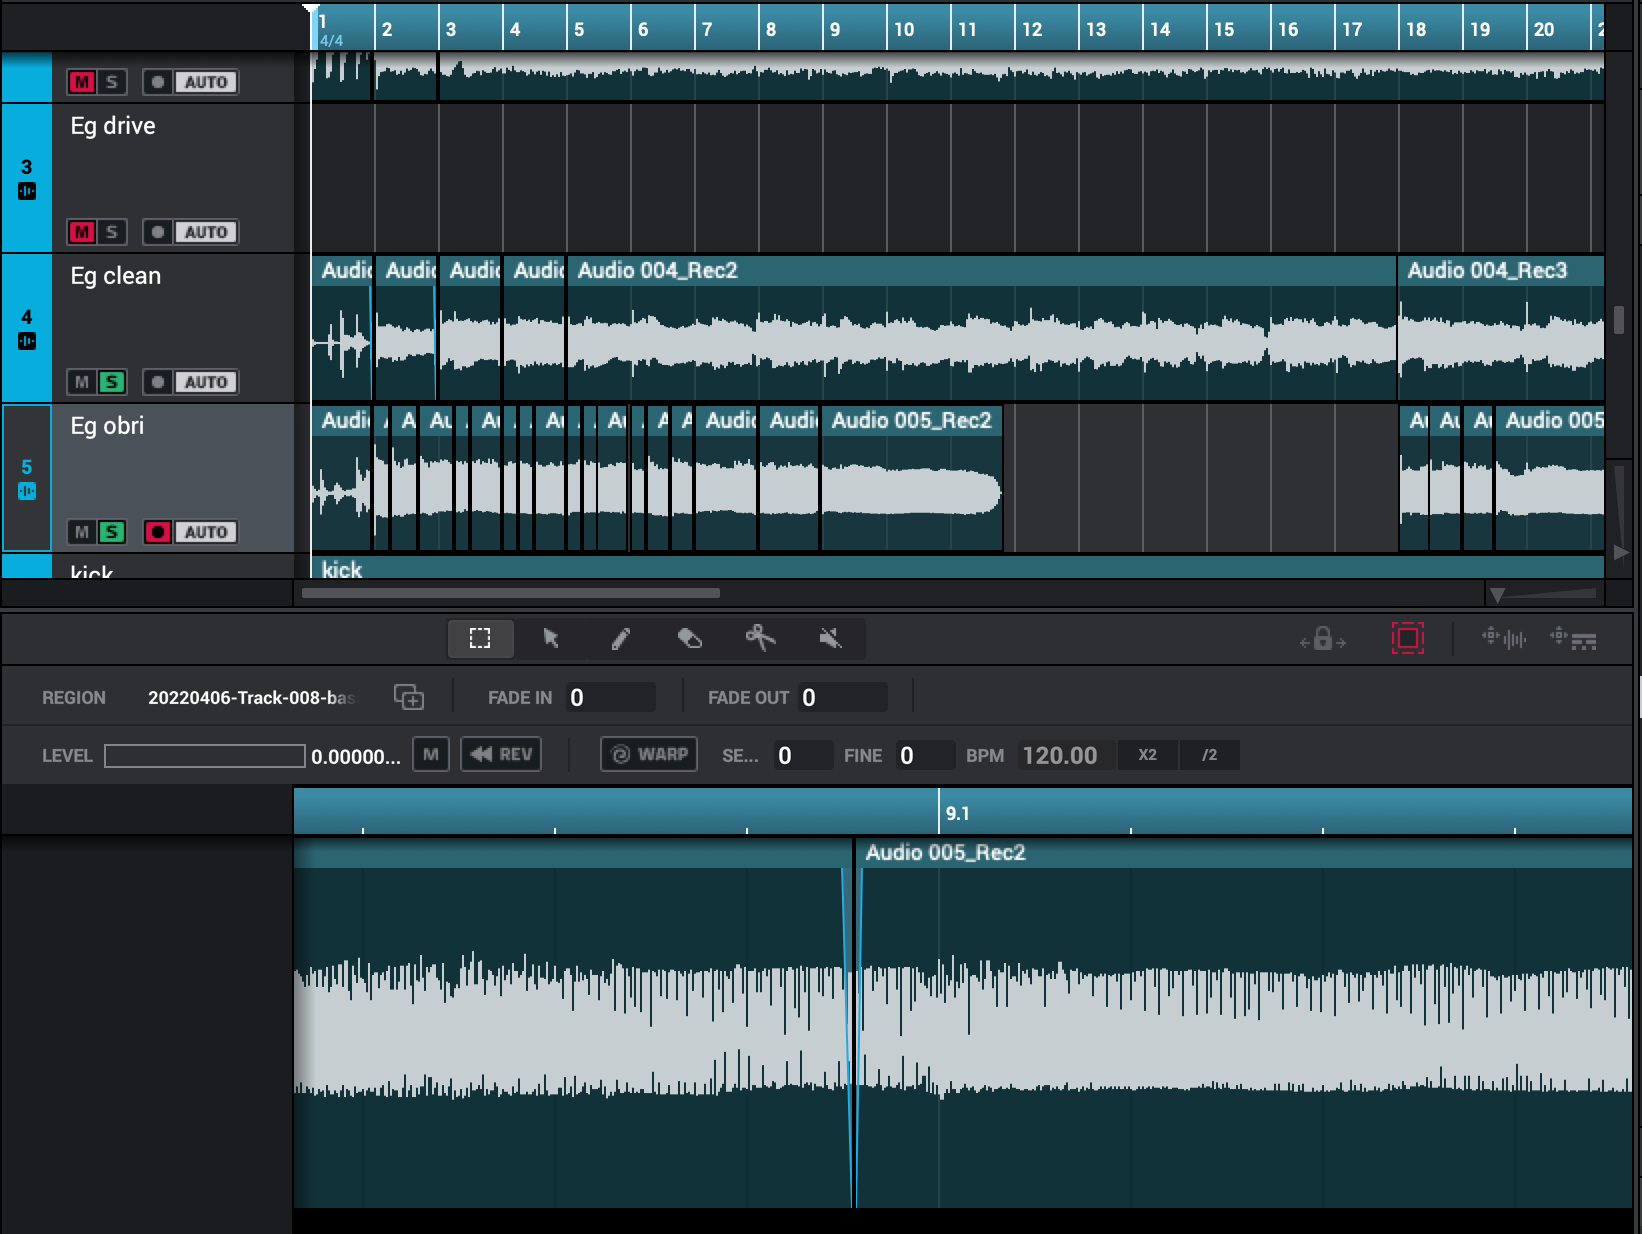Arm recording on Eg drive track
Viewport: 1642px width, 1234px height.
coord(157,232)
